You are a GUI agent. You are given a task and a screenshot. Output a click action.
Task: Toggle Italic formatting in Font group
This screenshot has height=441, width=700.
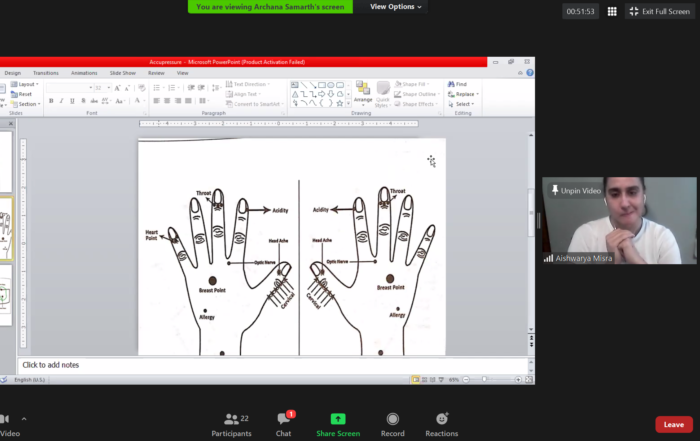pos(61,101)
